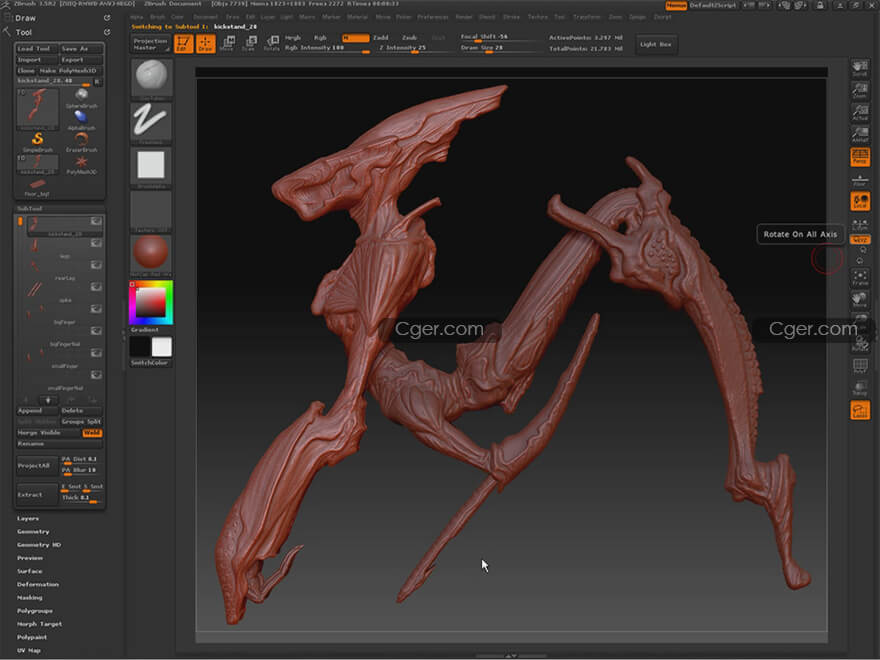
Task: Click the AAHalf icon
Action: [860, 135]
